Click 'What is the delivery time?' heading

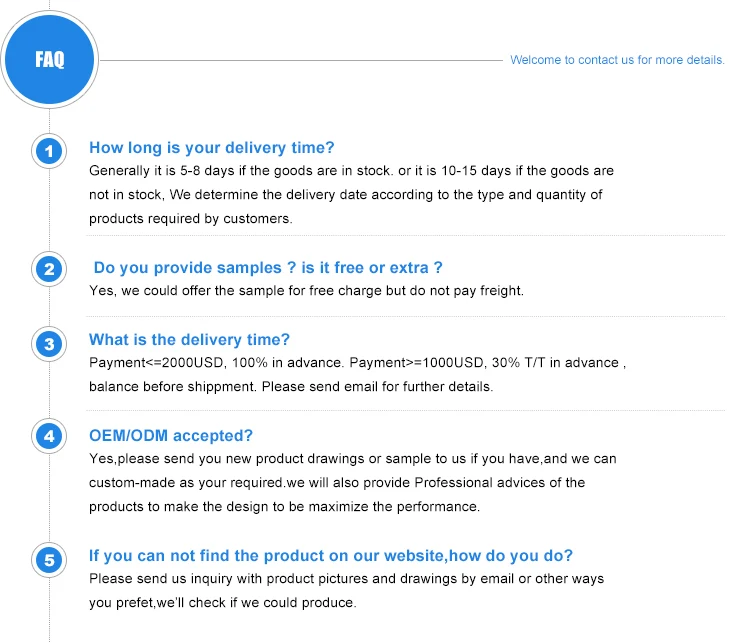[x=189, y=340]
